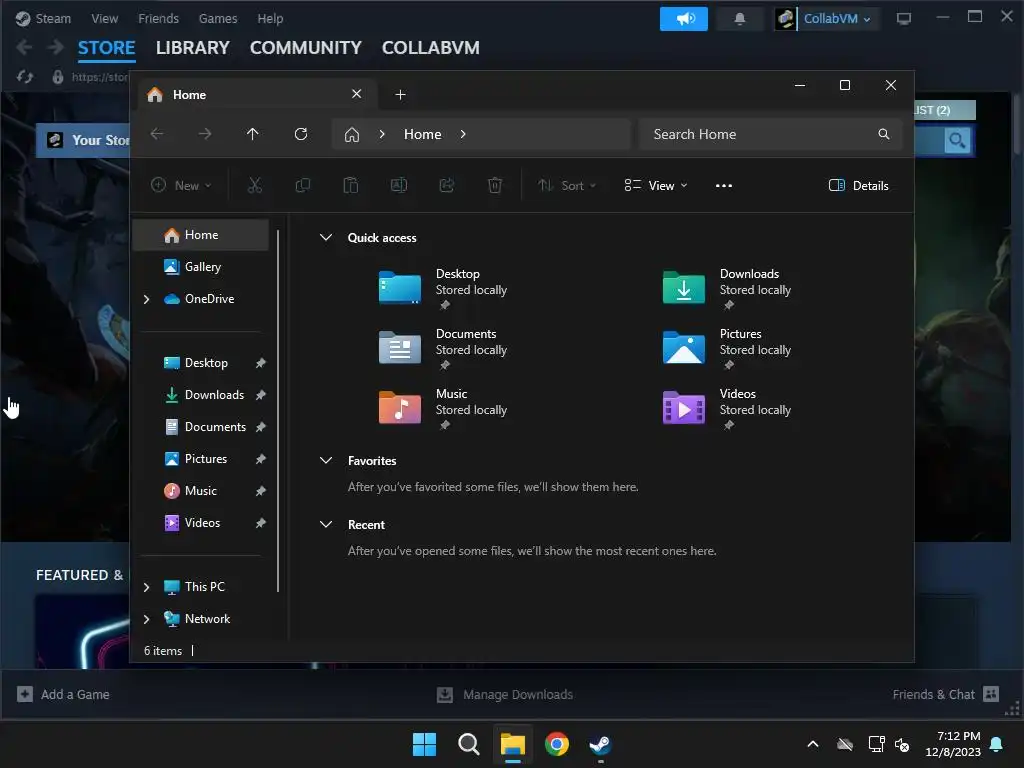The width and height of the screenshot is (1024, 768).
Task: Expand Network in the navigation pane
Action: (x=146, y=619)
